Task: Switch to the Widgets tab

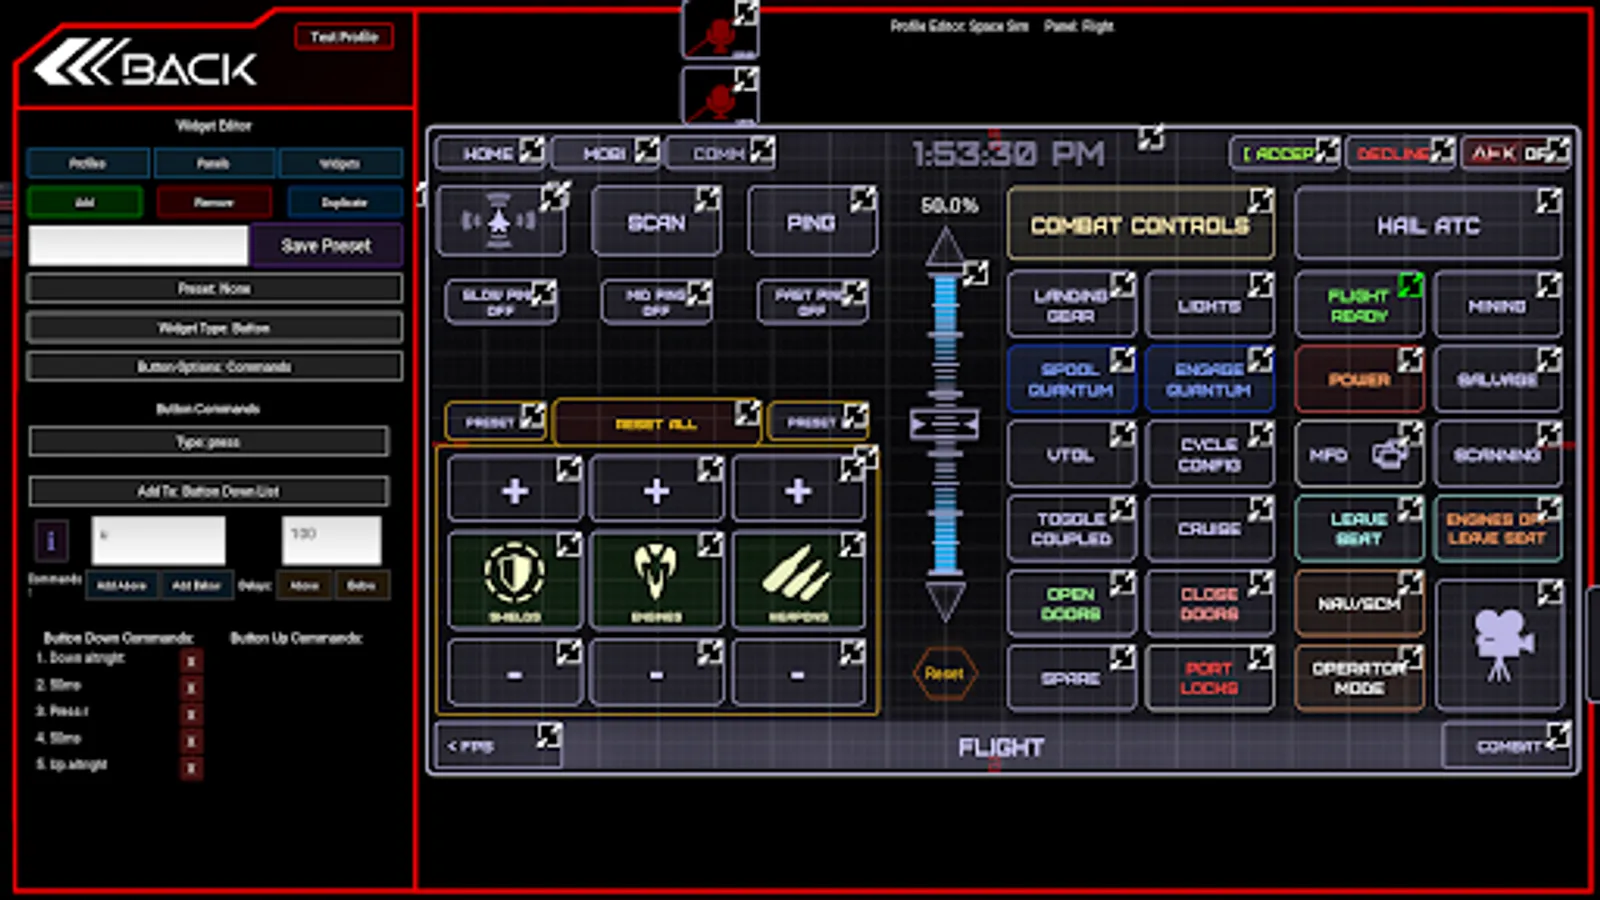Action: point(340,163)
